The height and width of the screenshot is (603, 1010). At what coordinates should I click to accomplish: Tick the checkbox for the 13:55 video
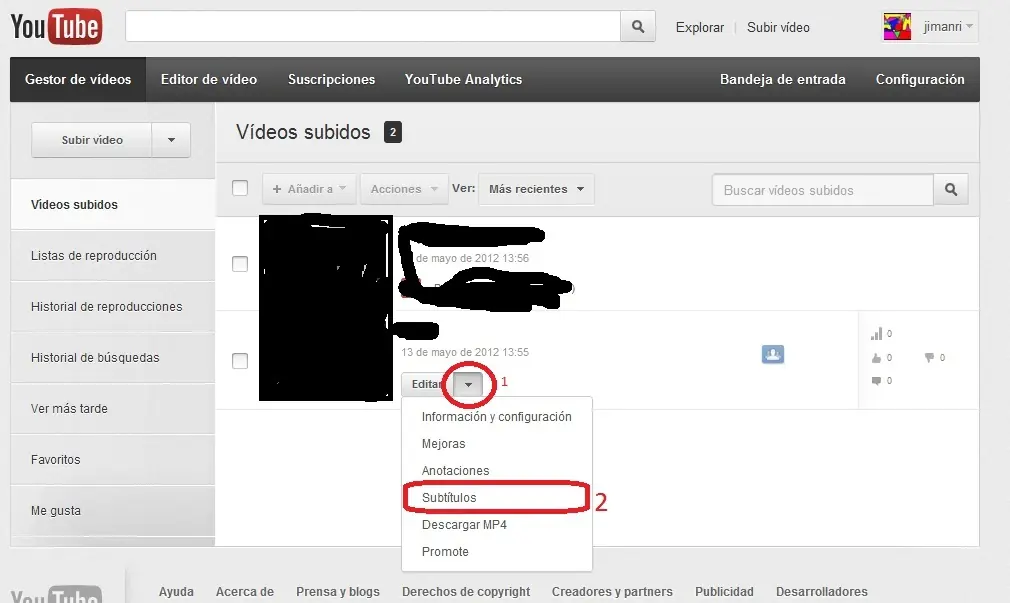pyautogui.click(x=240, y=361)
